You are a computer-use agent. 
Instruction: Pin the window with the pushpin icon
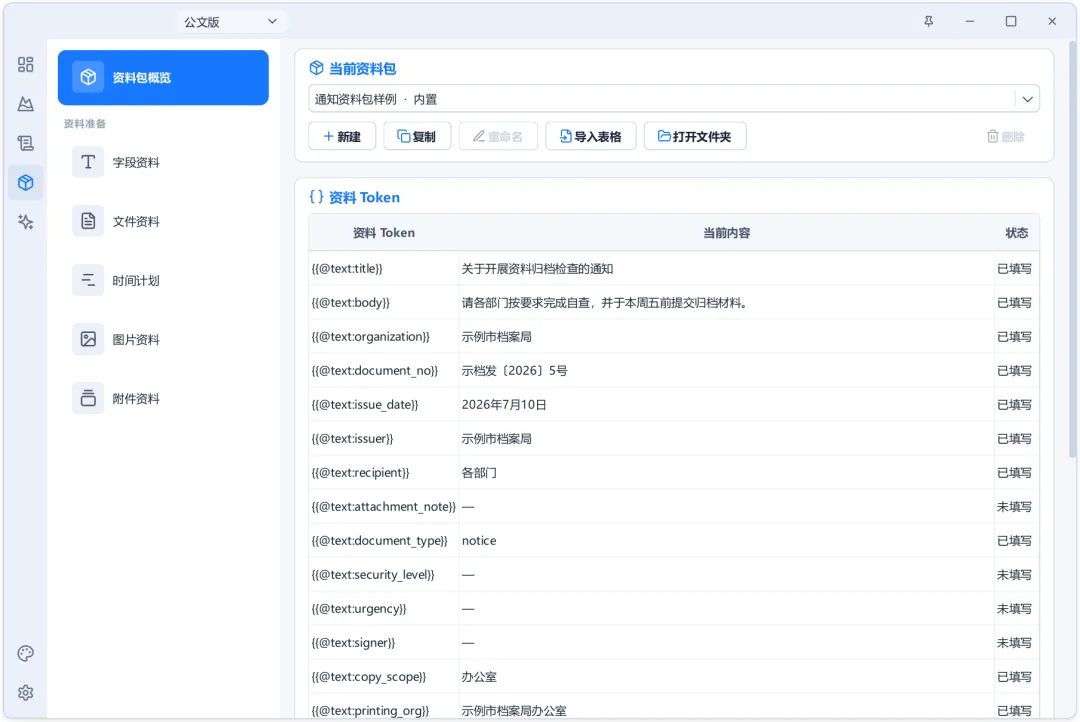[928, 21]
